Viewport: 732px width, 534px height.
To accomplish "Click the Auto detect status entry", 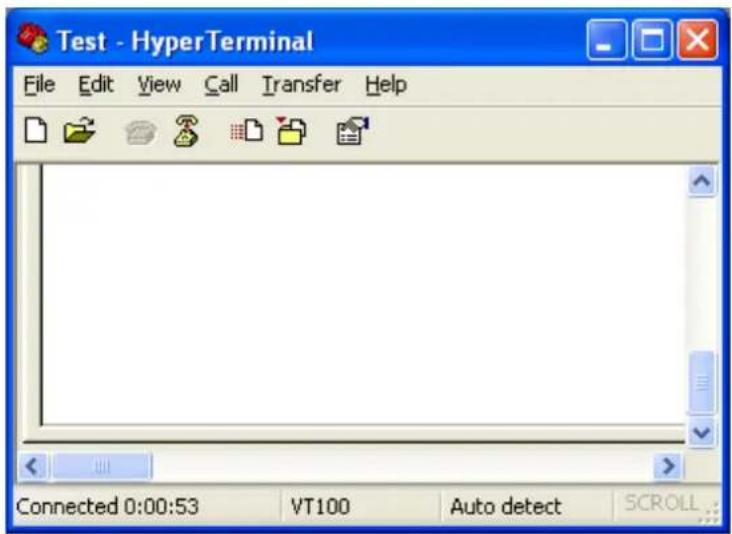I will [506, 506].
